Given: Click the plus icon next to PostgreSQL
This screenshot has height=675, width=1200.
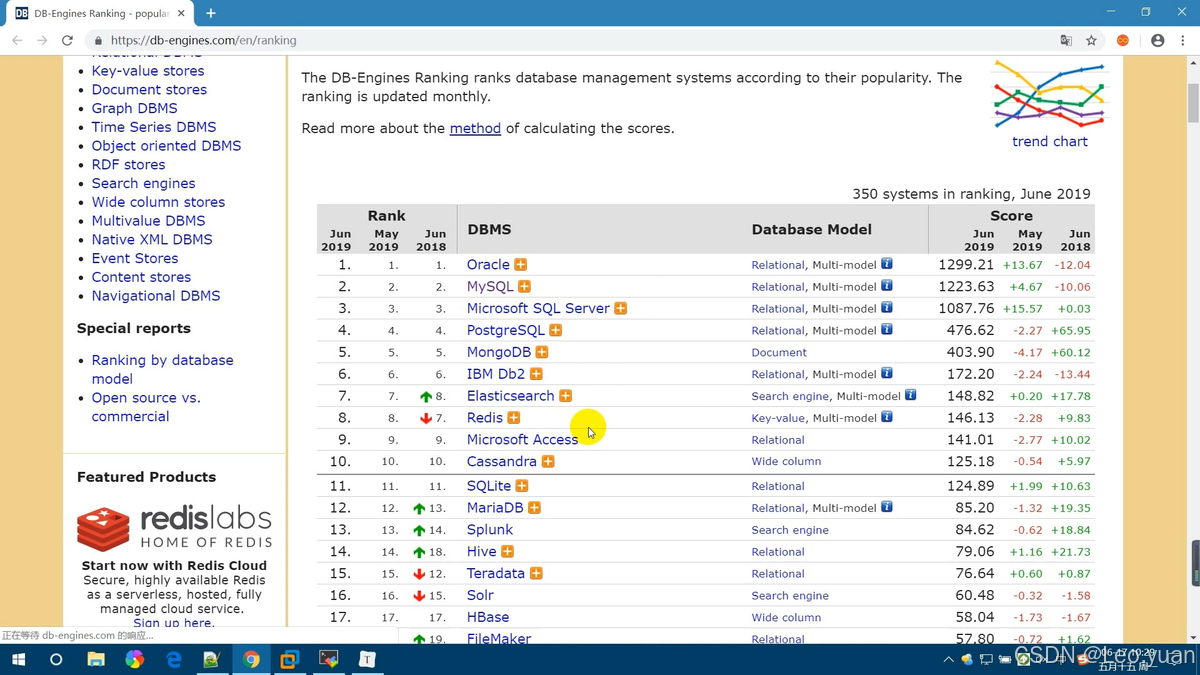Looking at the screenshot, I should pyautogui.click(x=555, y=331).
